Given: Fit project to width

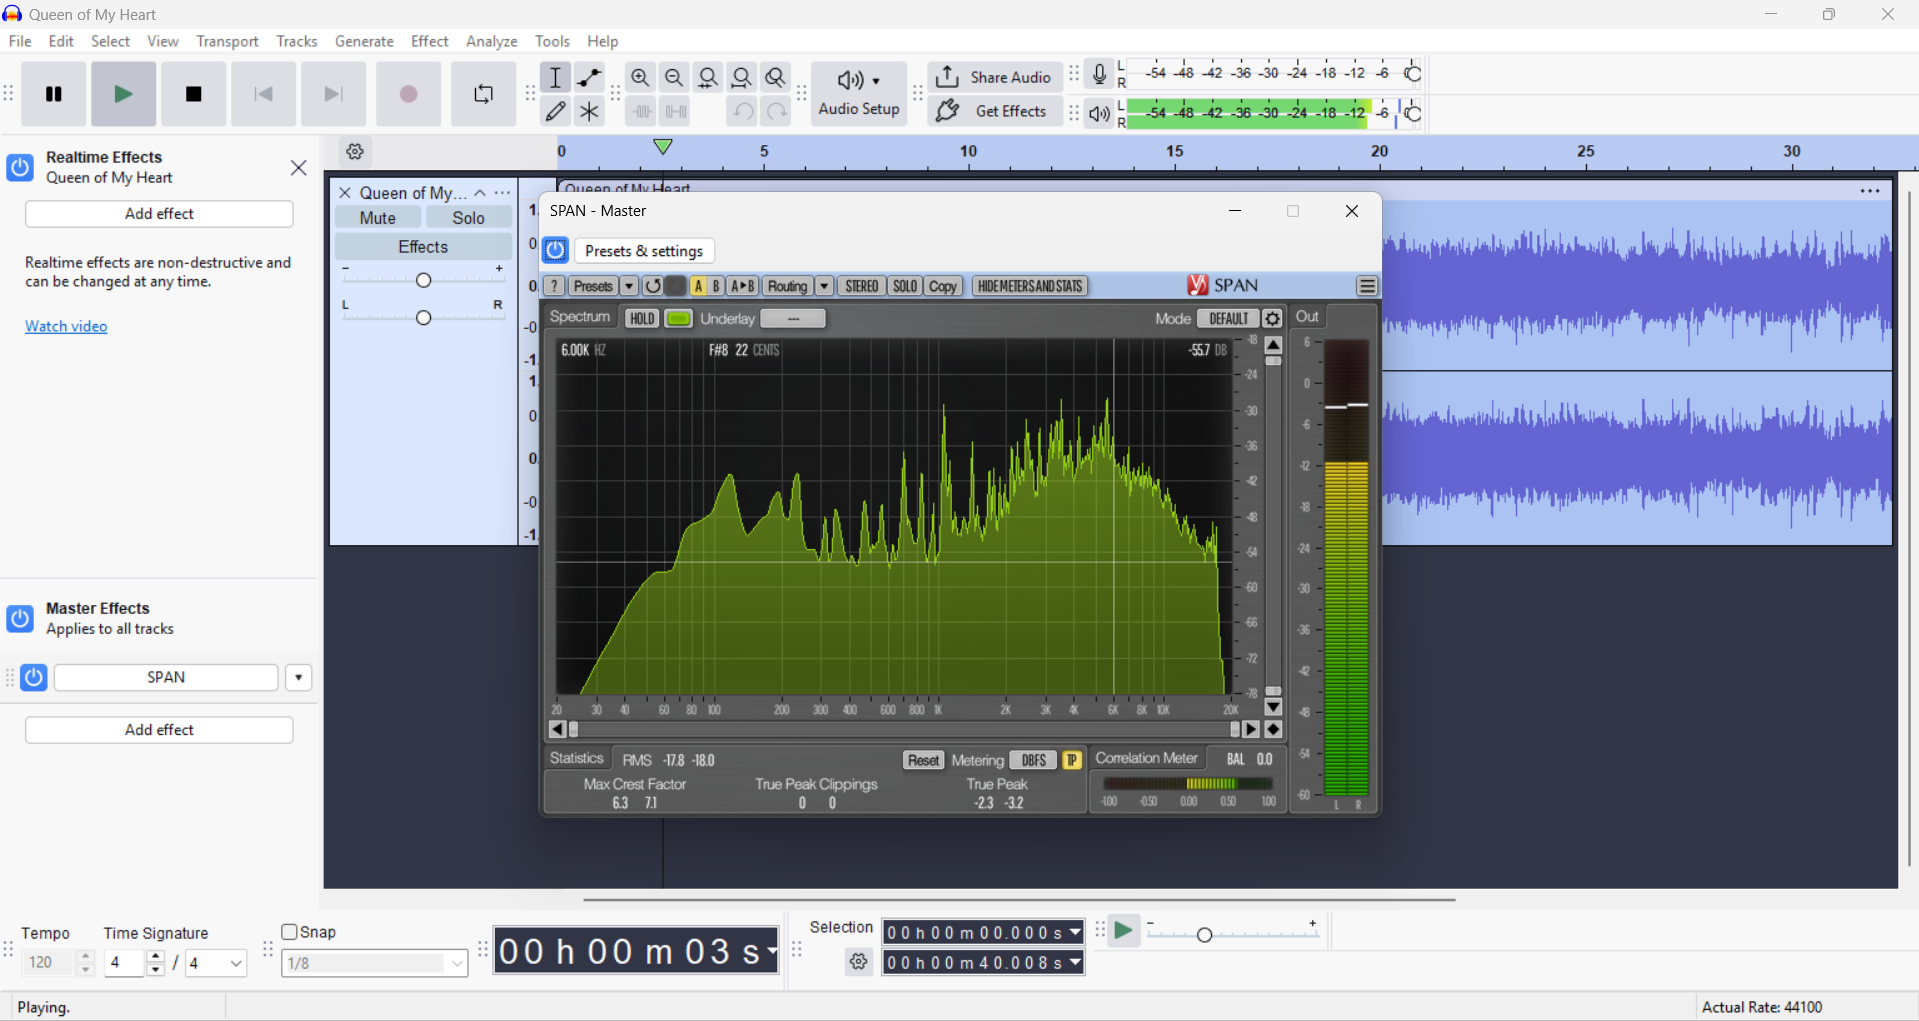Looking at the screenshot, I should pos(742,77).
